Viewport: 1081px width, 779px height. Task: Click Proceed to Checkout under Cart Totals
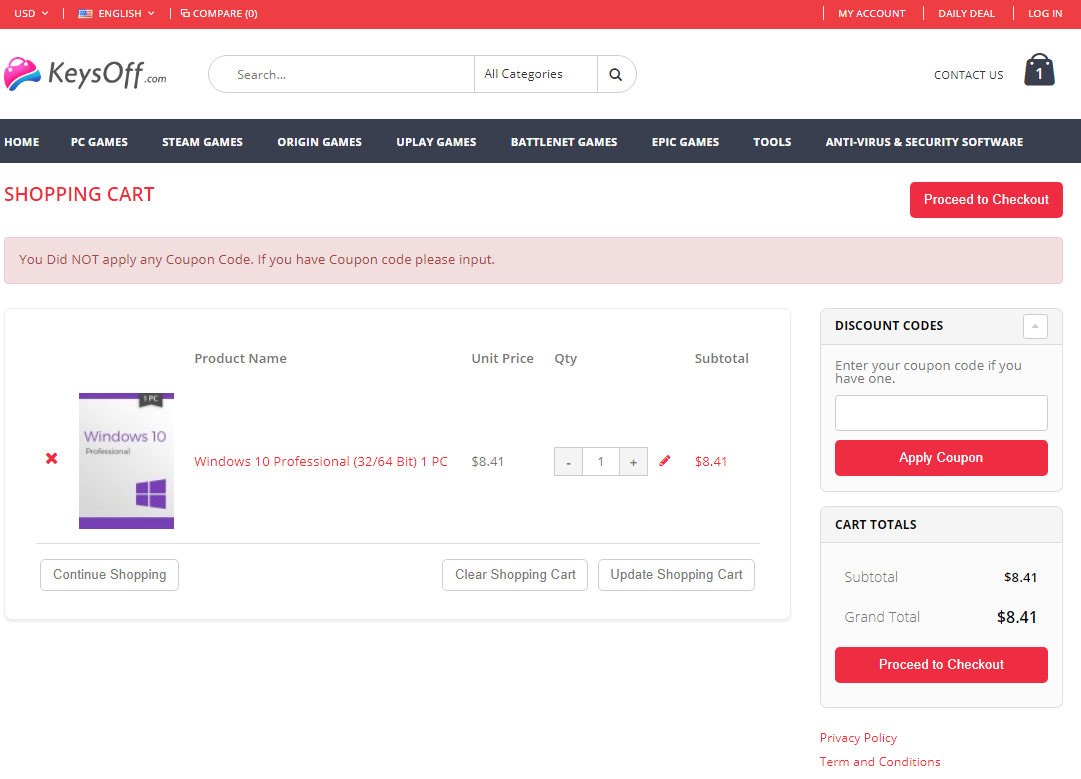tap(941, 665)
